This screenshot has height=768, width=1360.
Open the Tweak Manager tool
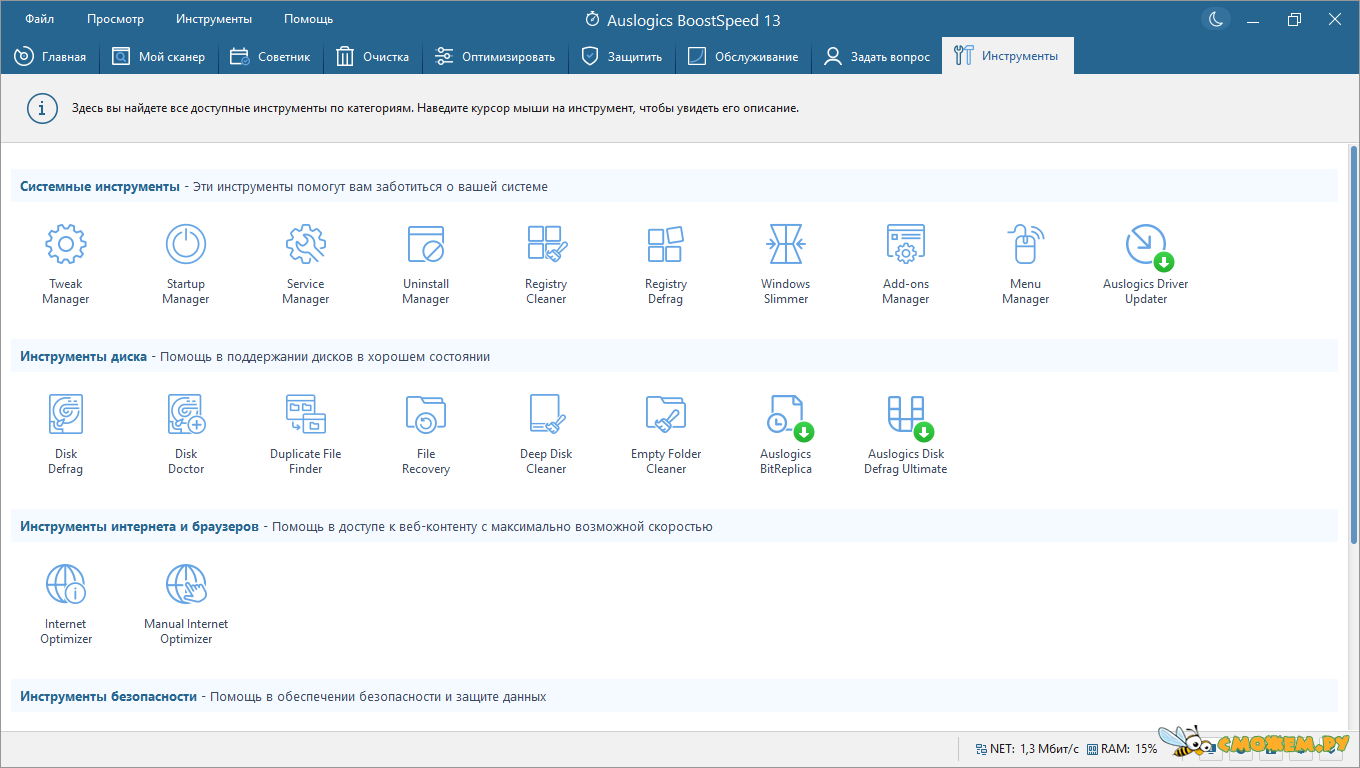point(66,264)
